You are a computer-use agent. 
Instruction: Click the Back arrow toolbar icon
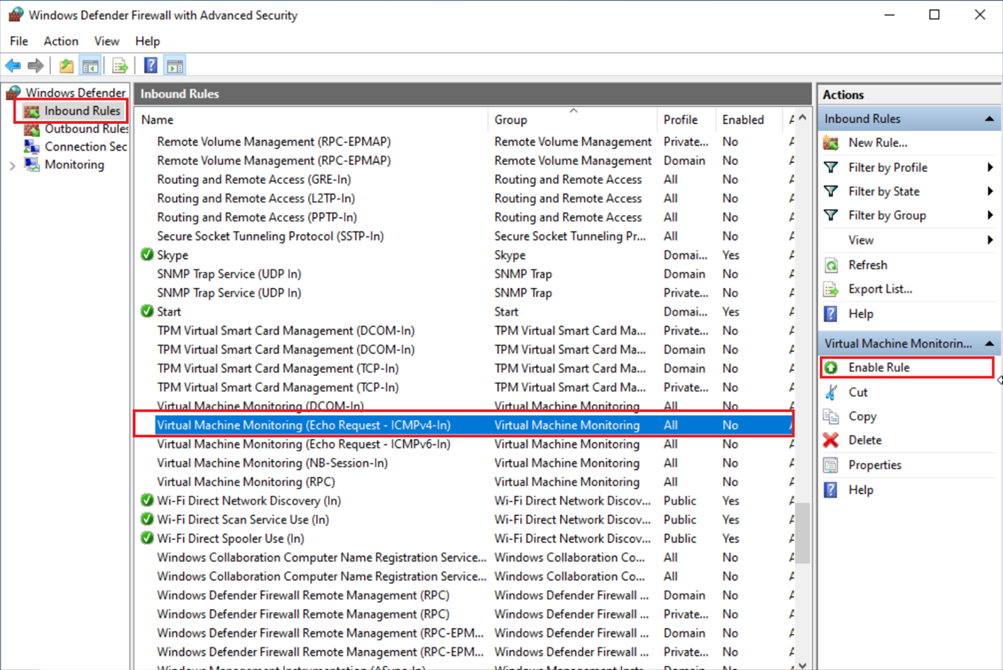(13, 66)
